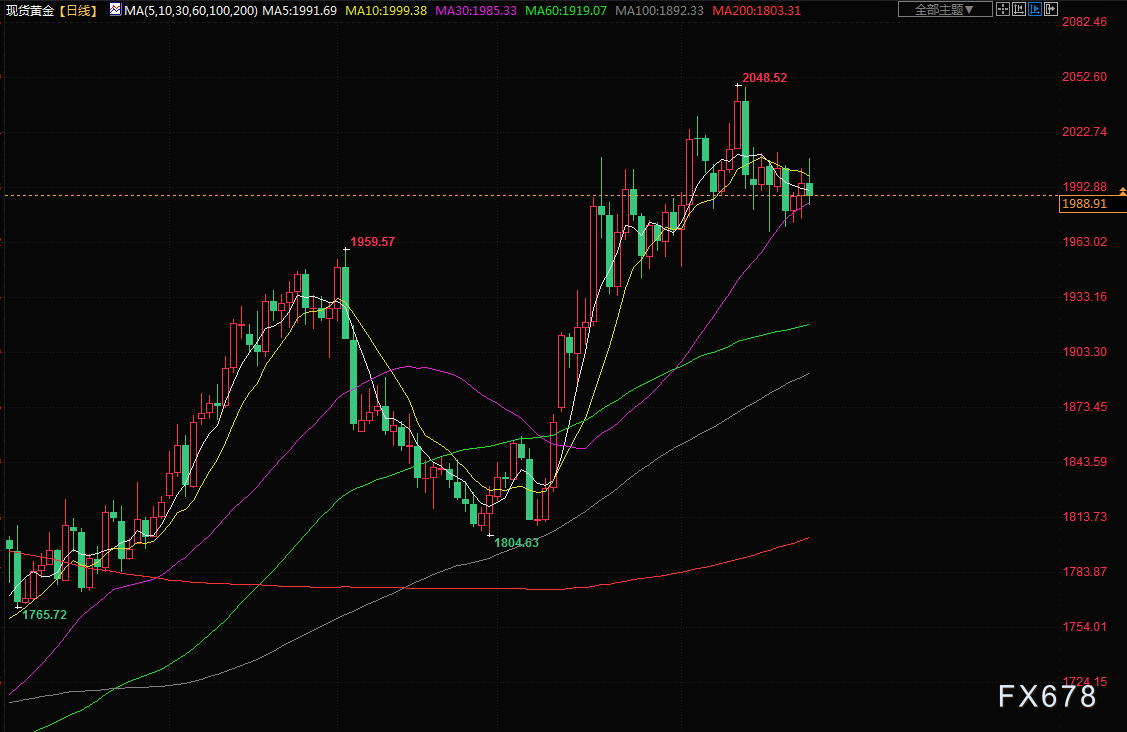Click the 1804.63 low price label
The image size is (1127, 732).
coord(516,543)
